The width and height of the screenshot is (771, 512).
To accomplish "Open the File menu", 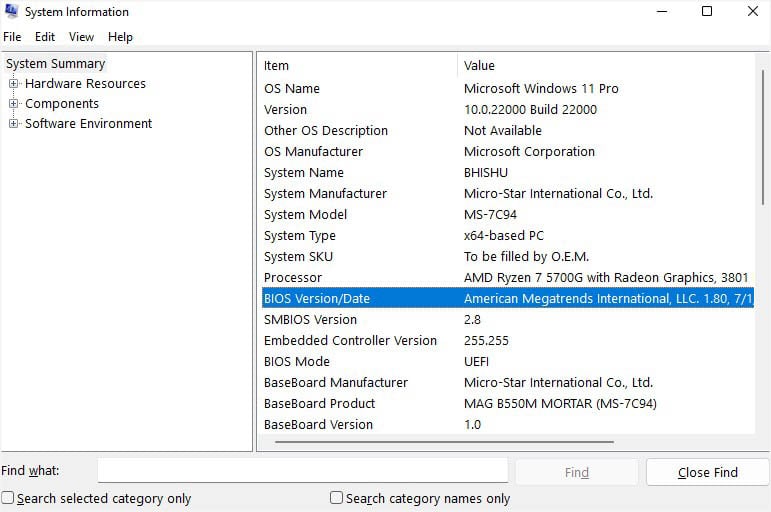I will click(x=12, y=37).
